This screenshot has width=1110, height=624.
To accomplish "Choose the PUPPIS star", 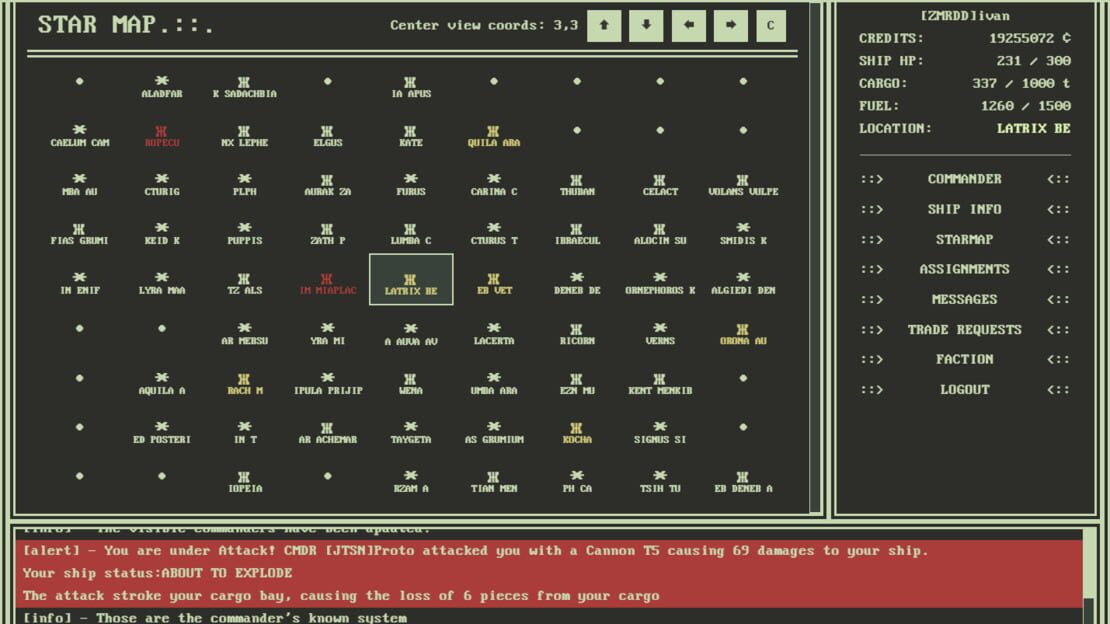I will click(x=244, y=234).
